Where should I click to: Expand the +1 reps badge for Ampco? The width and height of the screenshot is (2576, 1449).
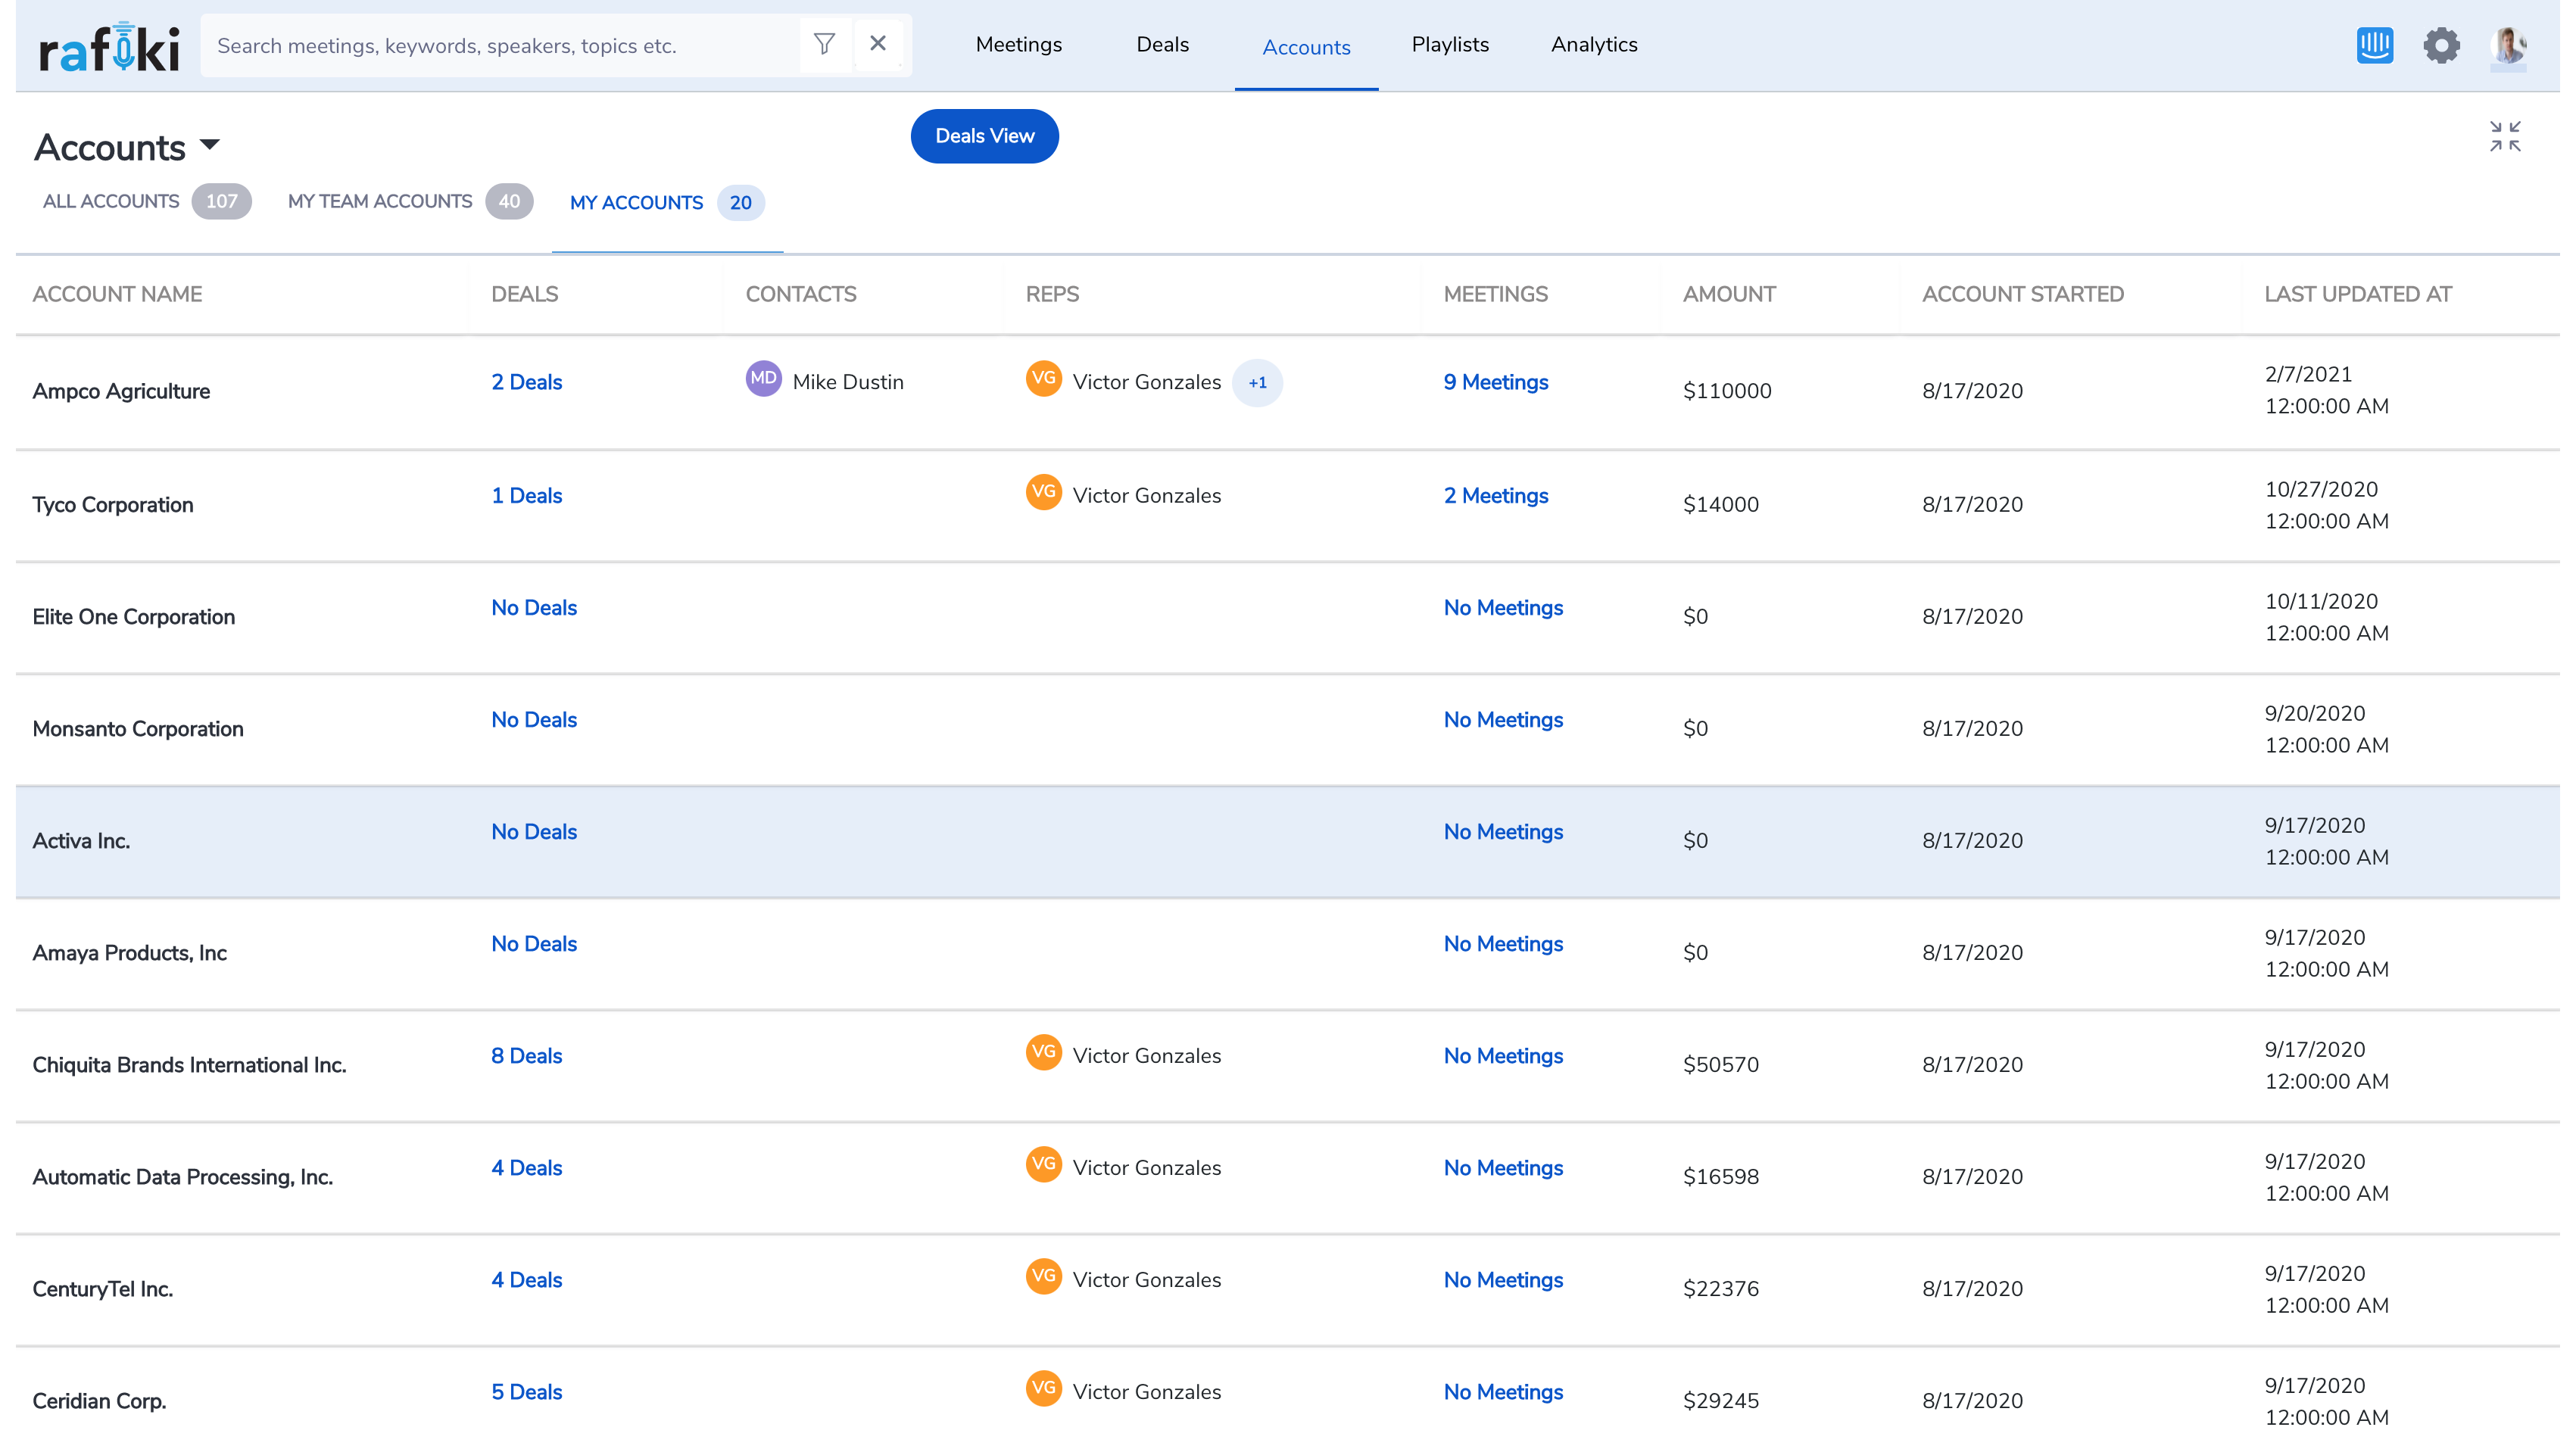pyautogui.click(x=1257, y=383)
